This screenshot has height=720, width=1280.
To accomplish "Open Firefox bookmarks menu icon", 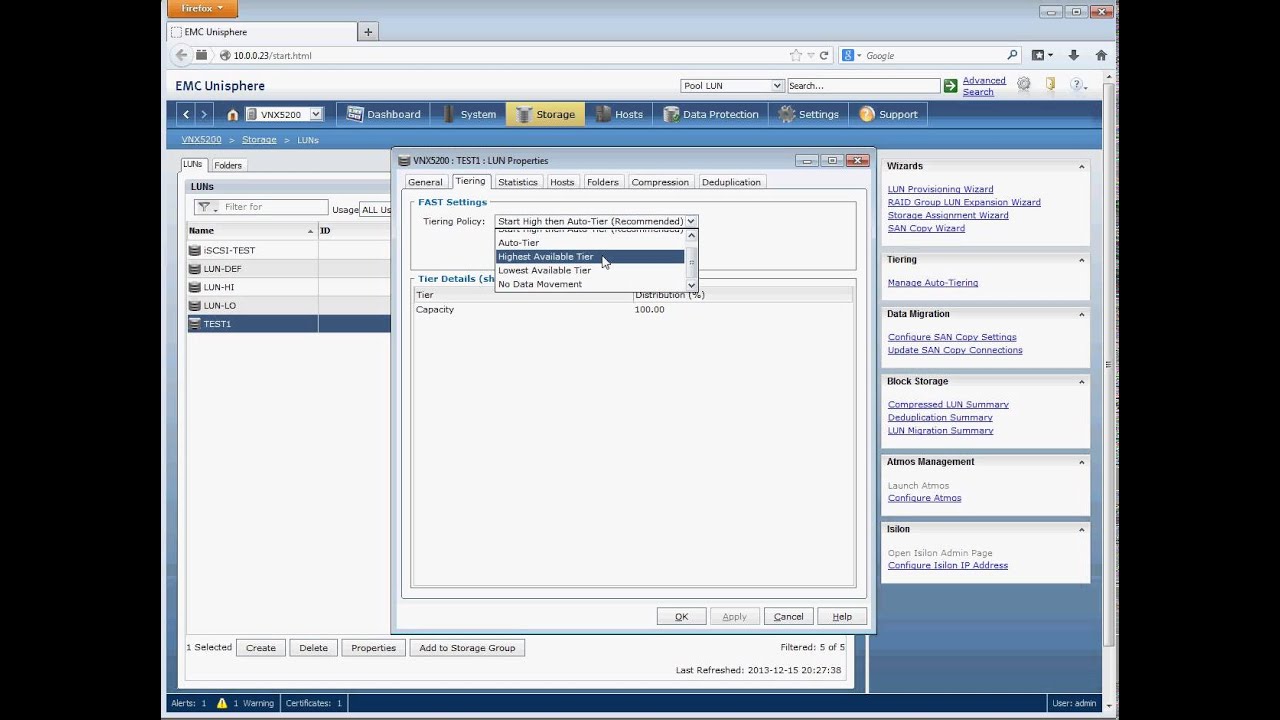I will [1042, 56].
